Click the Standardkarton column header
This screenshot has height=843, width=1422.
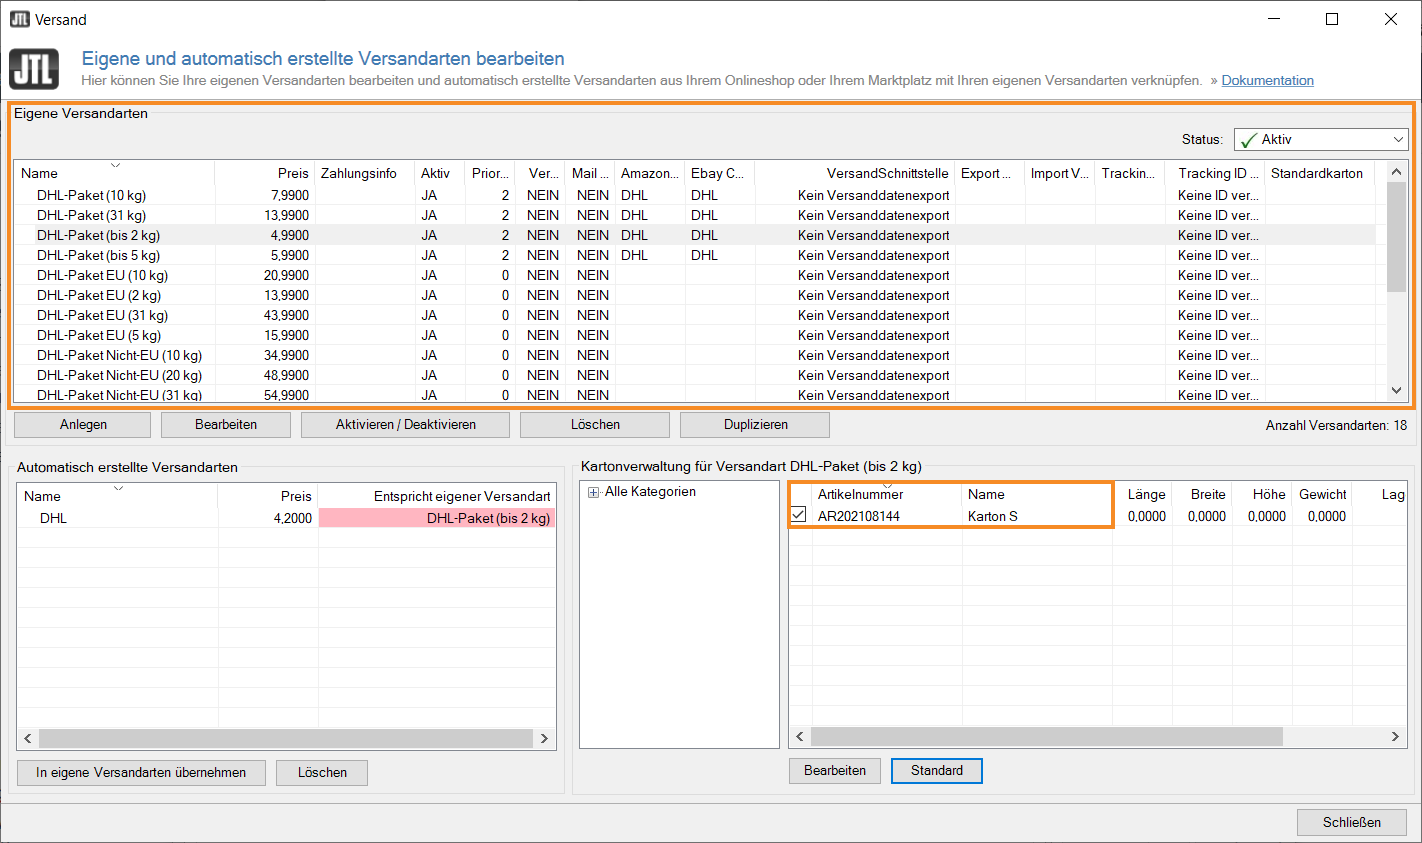pos(1320,173)
